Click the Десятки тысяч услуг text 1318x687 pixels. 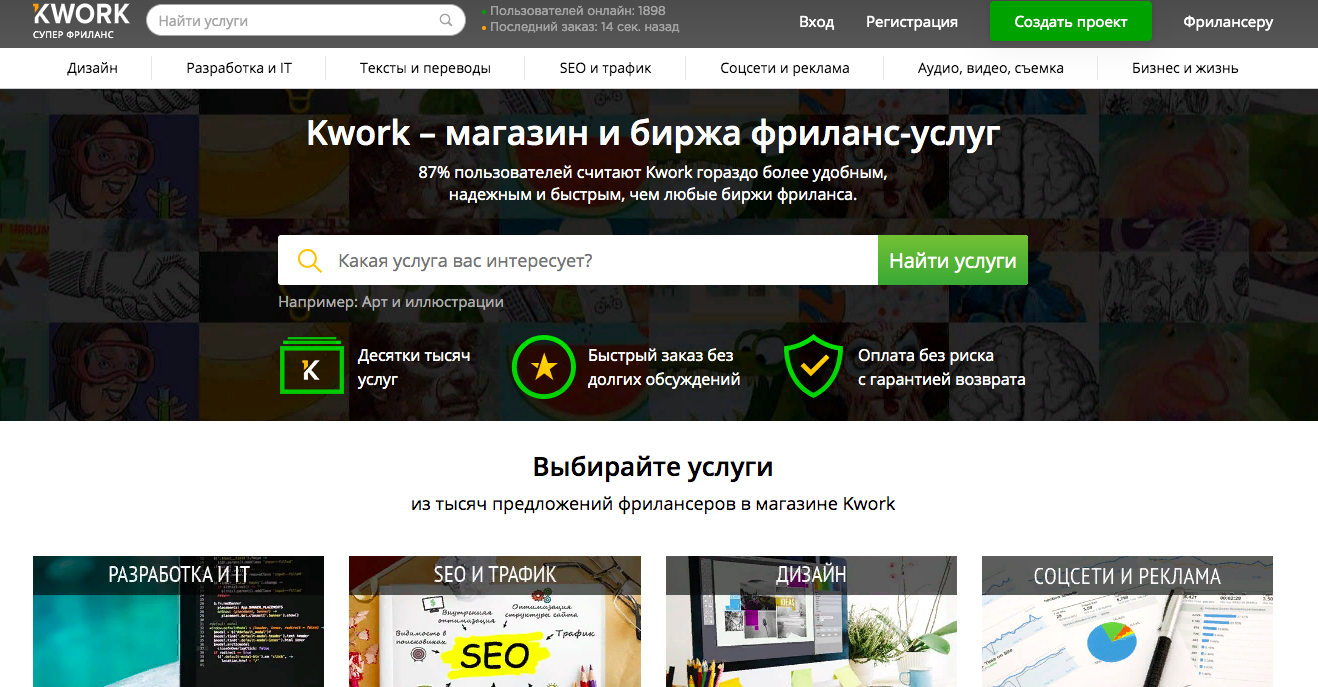(414, 367)
